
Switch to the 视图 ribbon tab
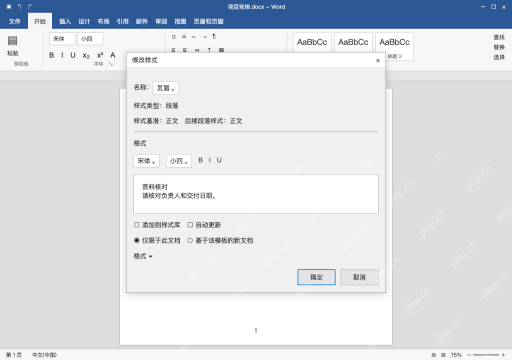180,21
